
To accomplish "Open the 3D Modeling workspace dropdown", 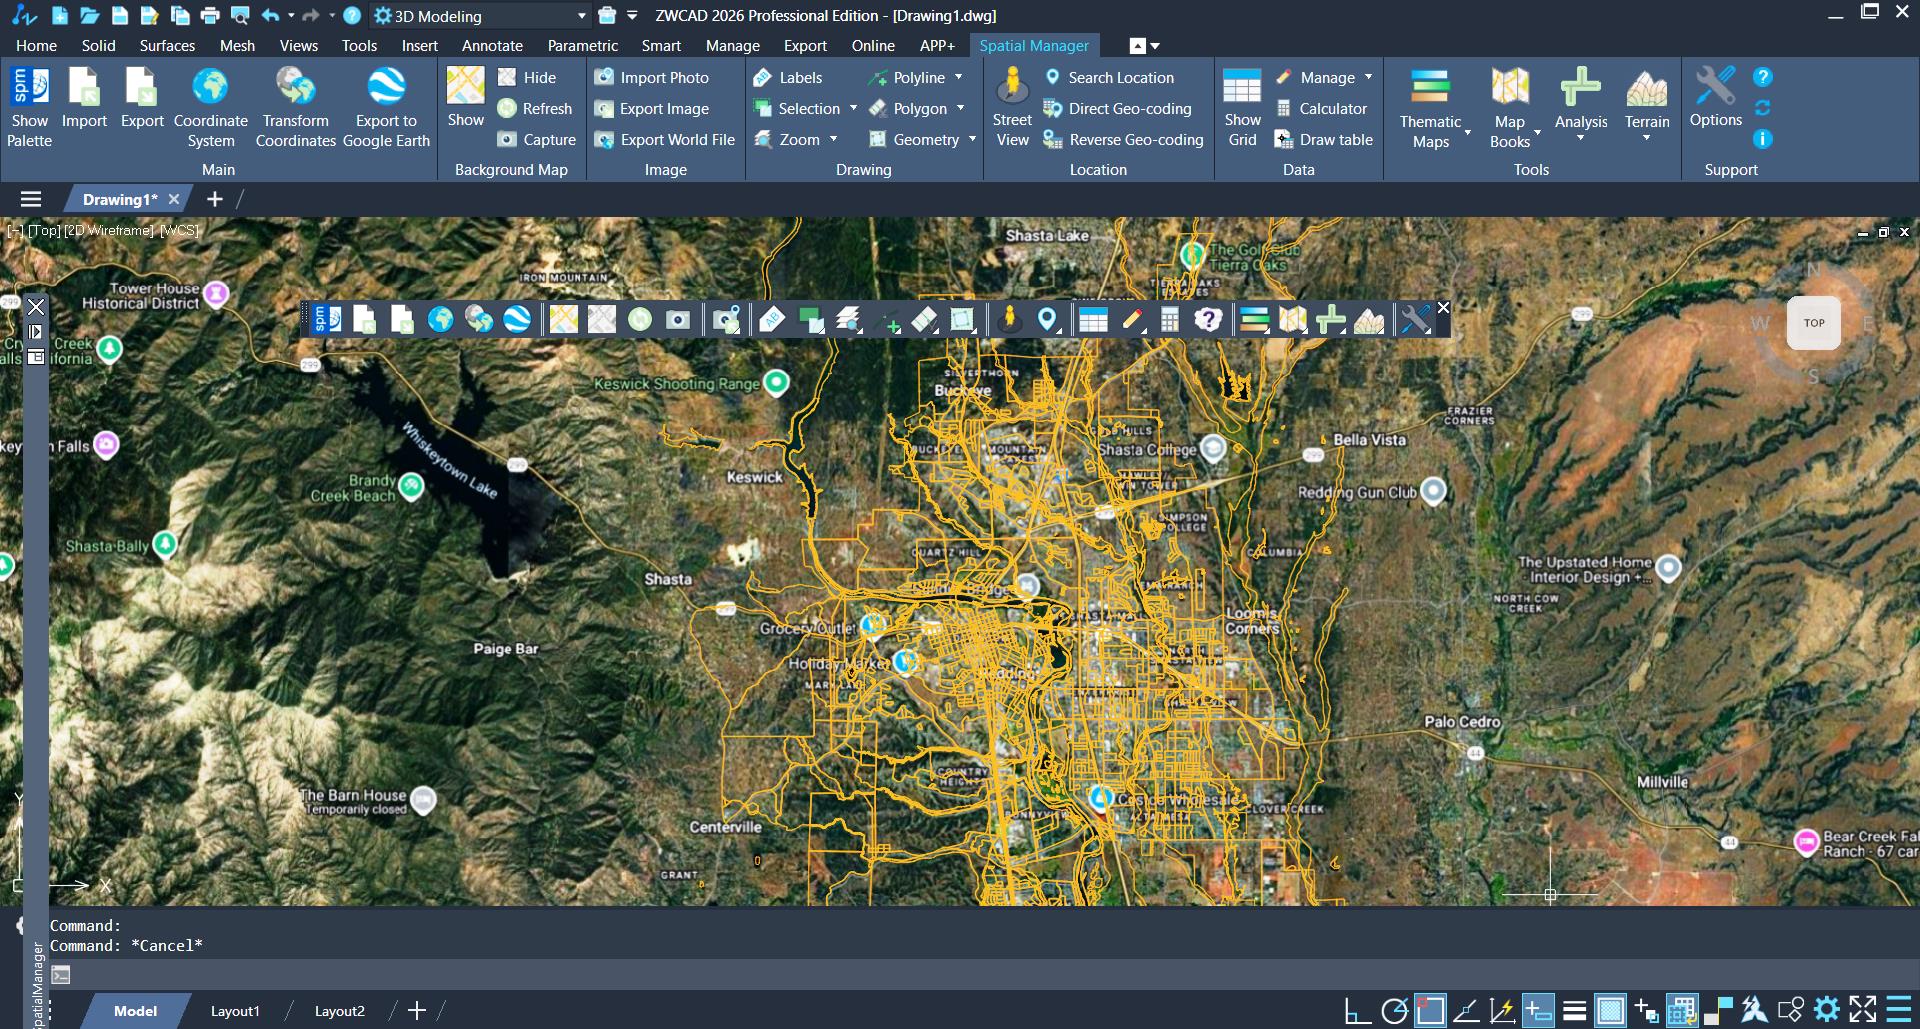I will tap(581, 16).
